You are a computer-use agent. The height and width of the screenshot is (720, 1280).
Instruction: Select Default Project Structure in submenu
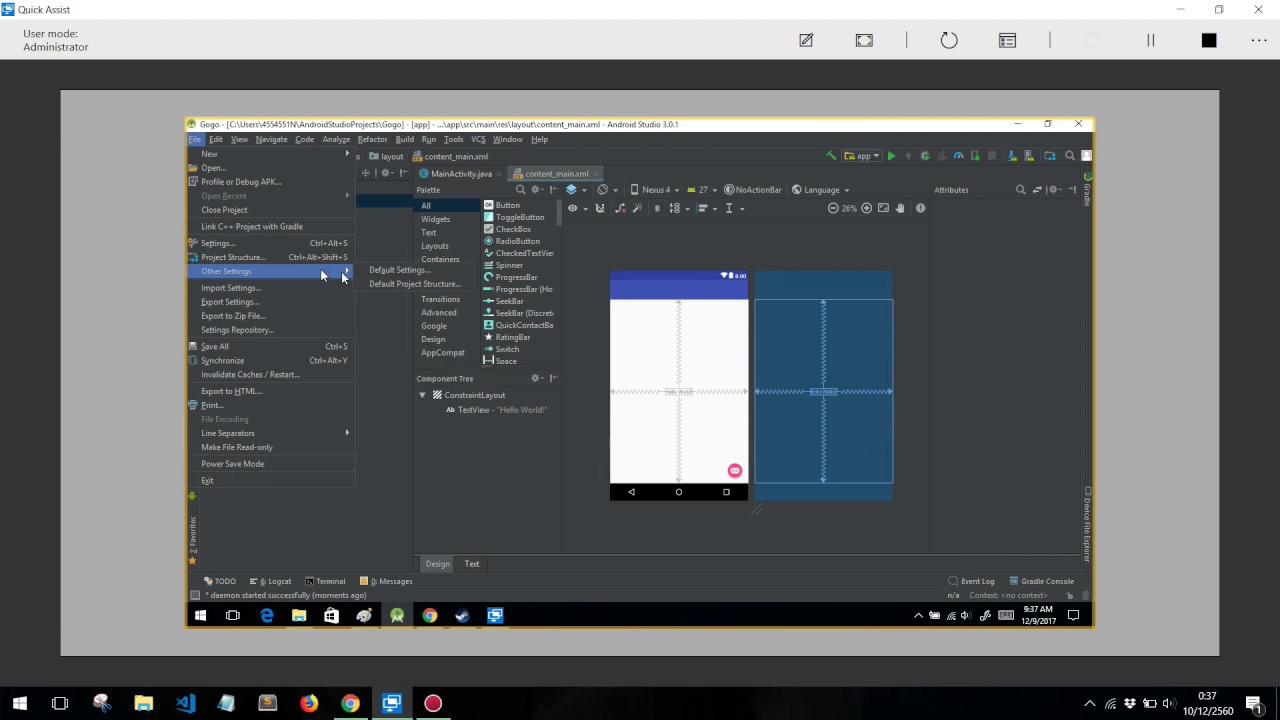click(x=415, y=284)
